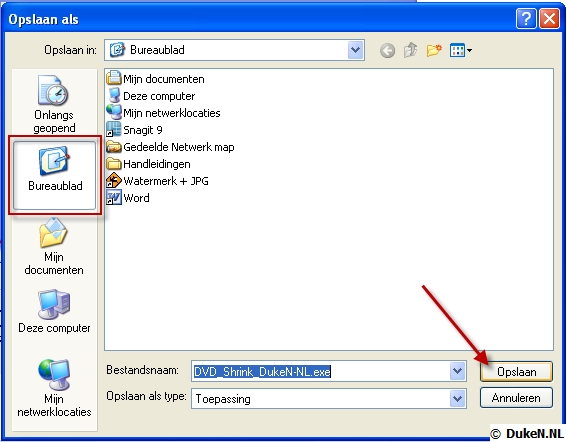Expand the Opslaan in location dropdown
Viewport: 567px width, 442px height.
tap(355, 50)
